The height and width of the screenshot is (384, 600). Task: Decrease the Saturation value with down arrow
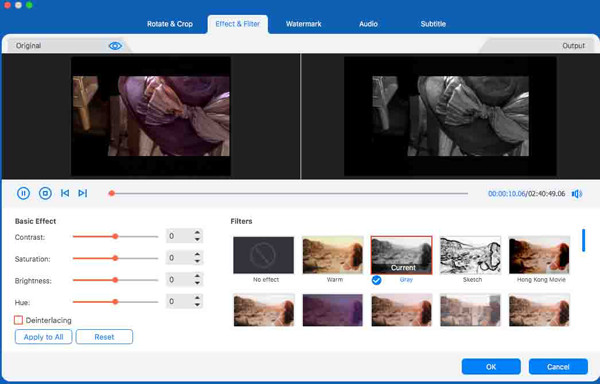[x=197, y=261]
